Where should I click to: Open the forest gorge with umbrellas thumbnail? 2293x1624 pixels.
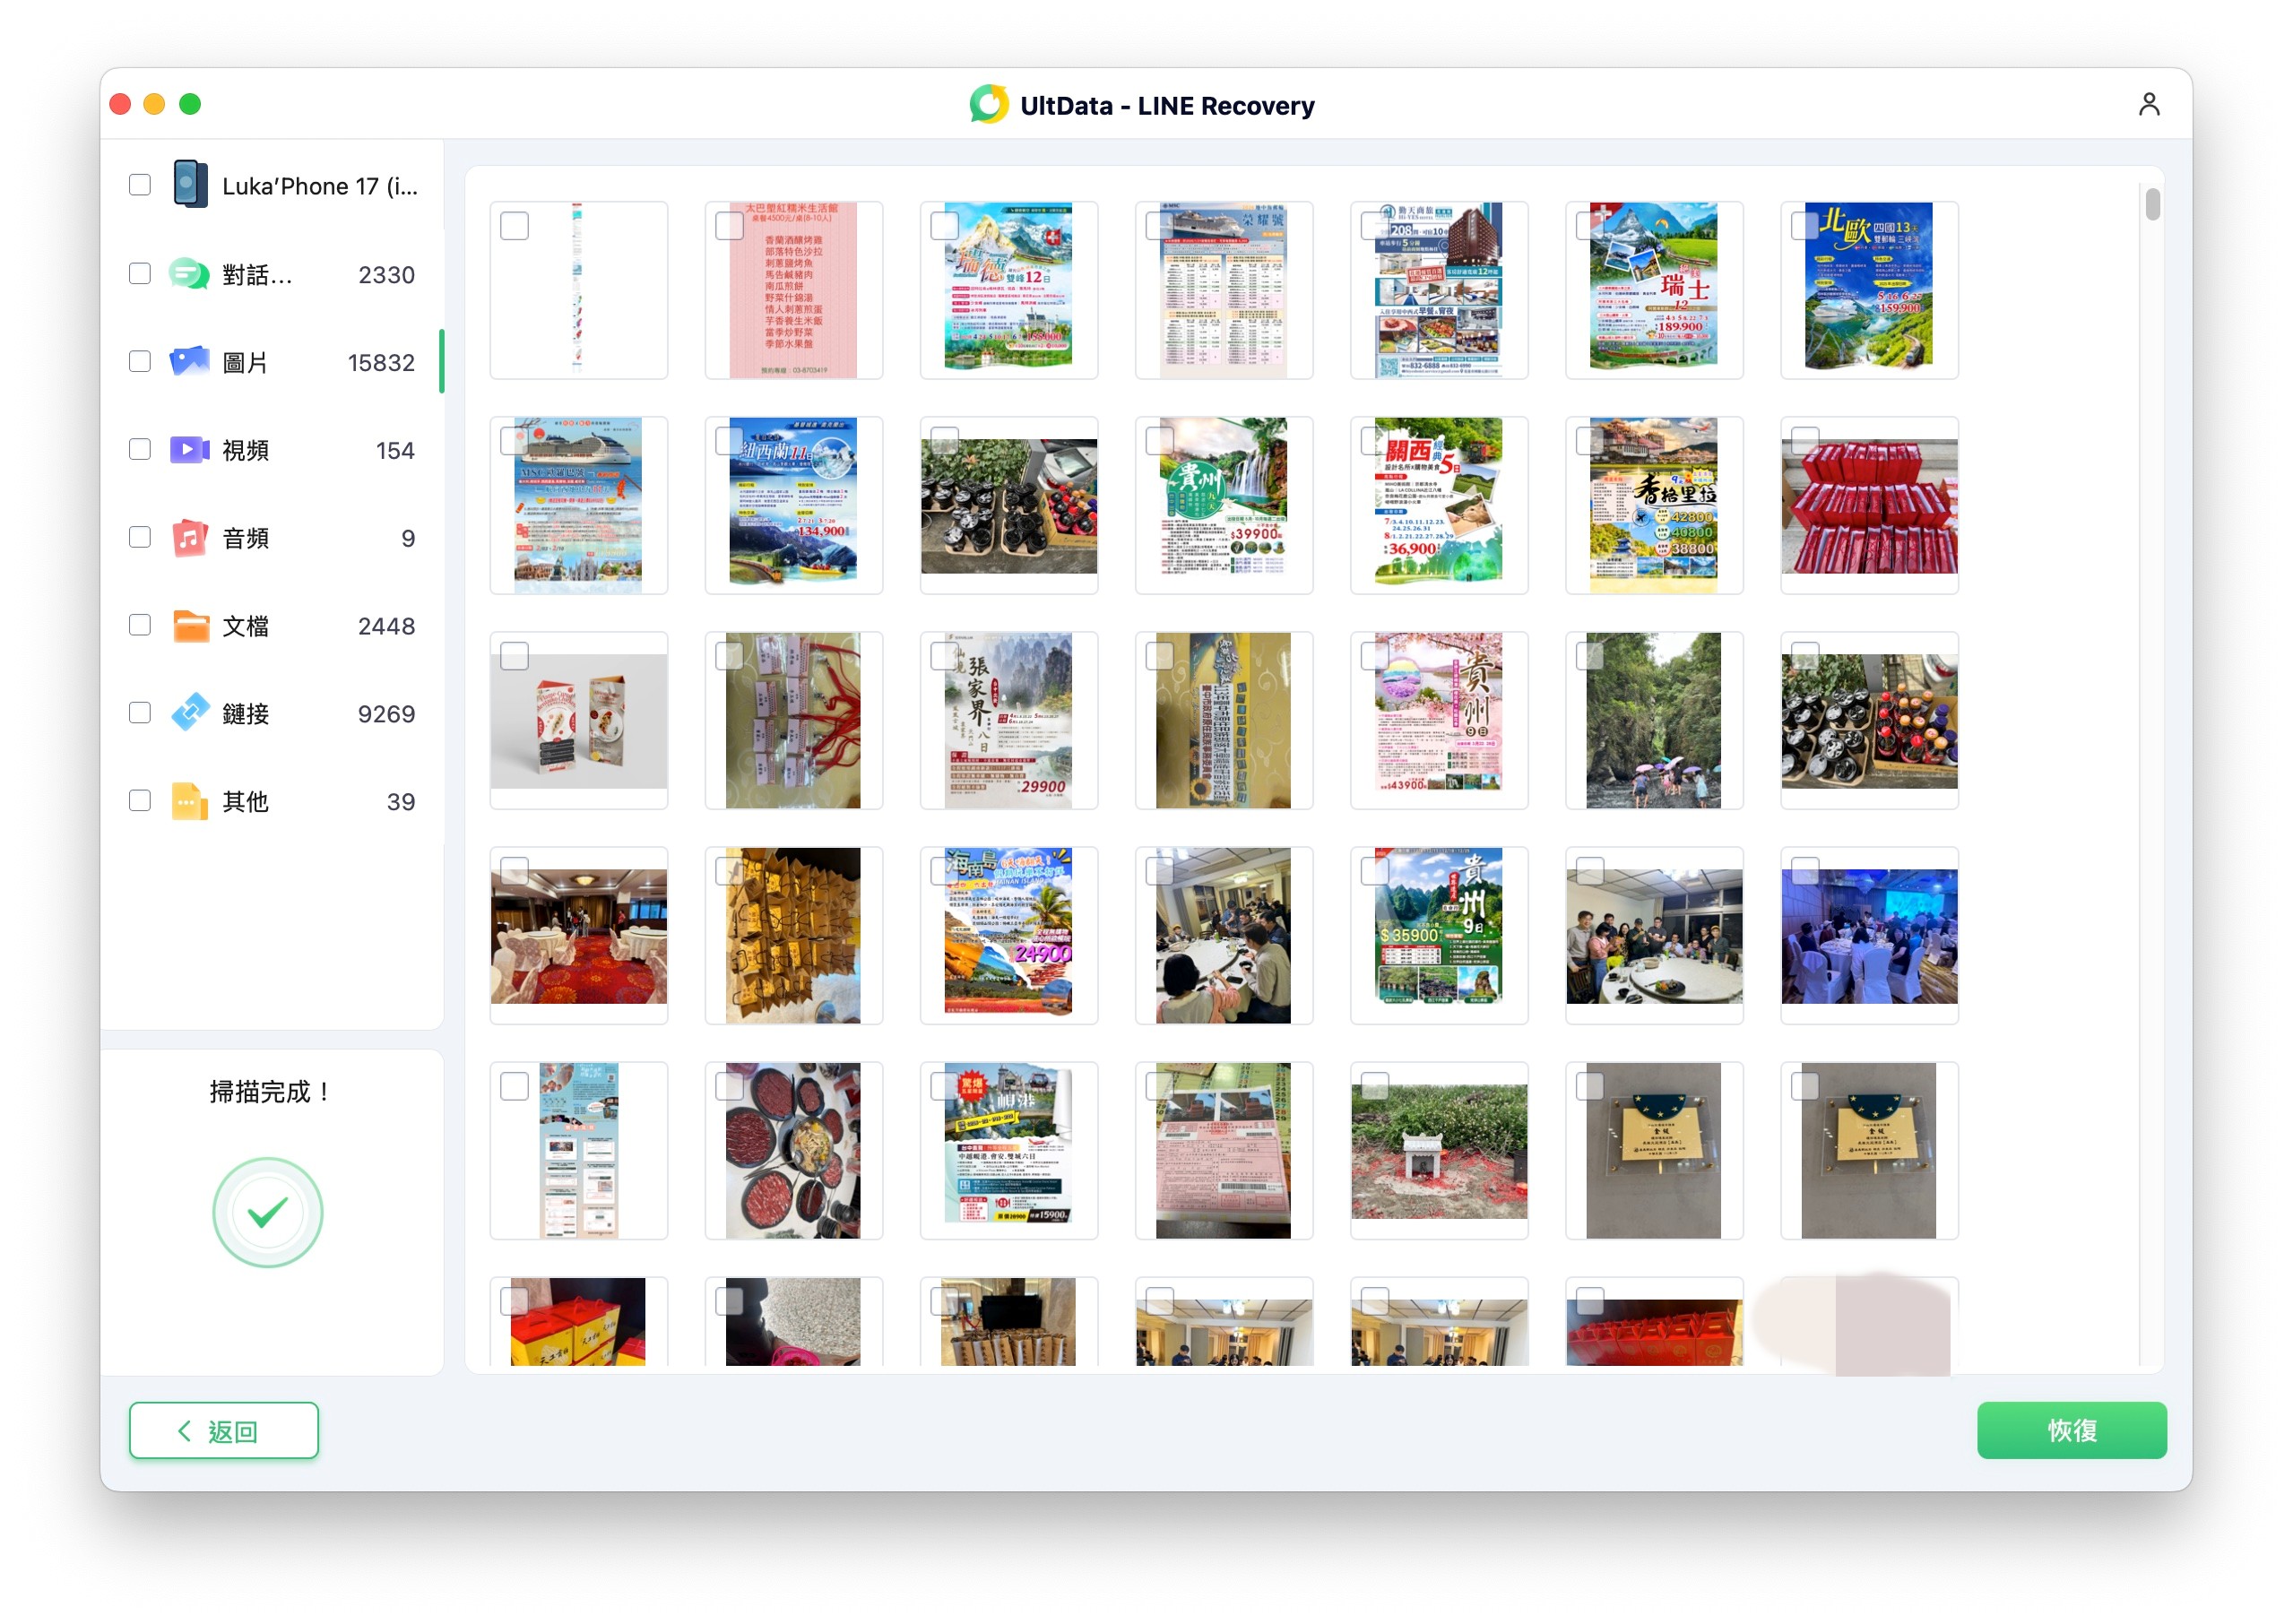point(1653,719)
